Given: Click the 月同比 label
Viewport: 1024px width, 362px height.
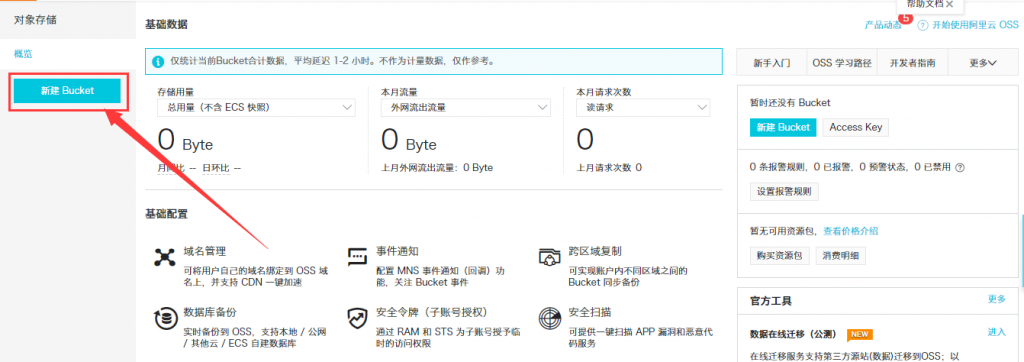Looking at the screenshot, I should coord(171,168).
